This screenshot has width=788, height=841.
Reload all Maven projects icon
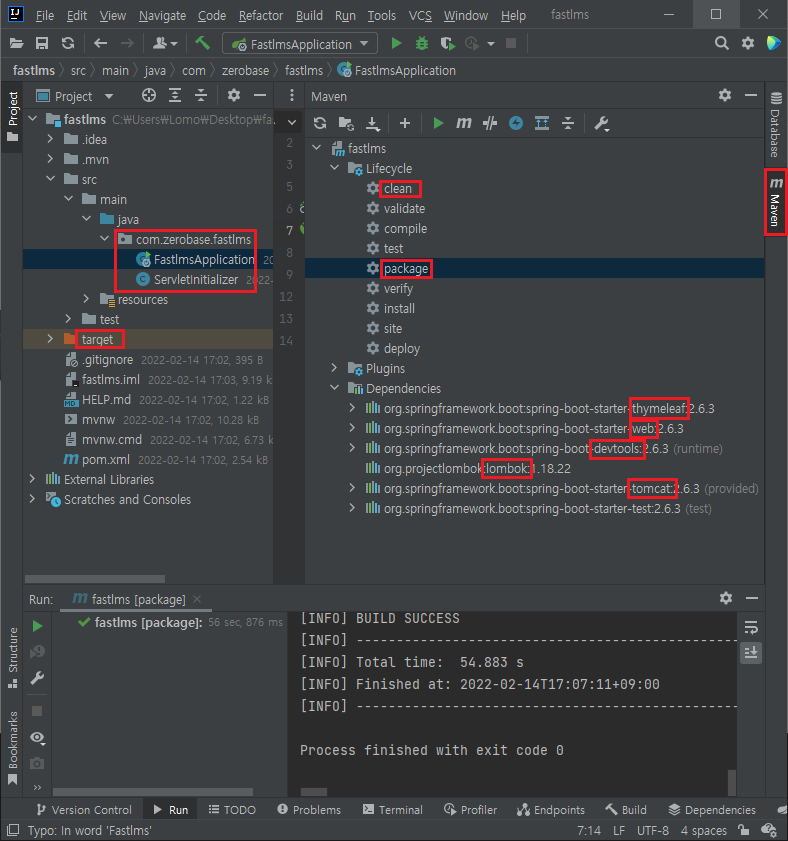(320, 123)
